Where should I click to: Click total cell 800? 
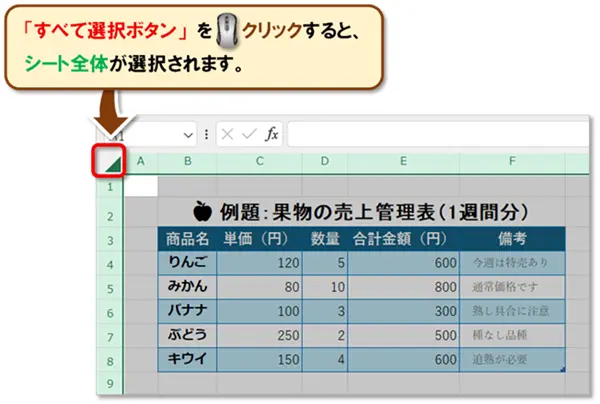tap(403, 287)
